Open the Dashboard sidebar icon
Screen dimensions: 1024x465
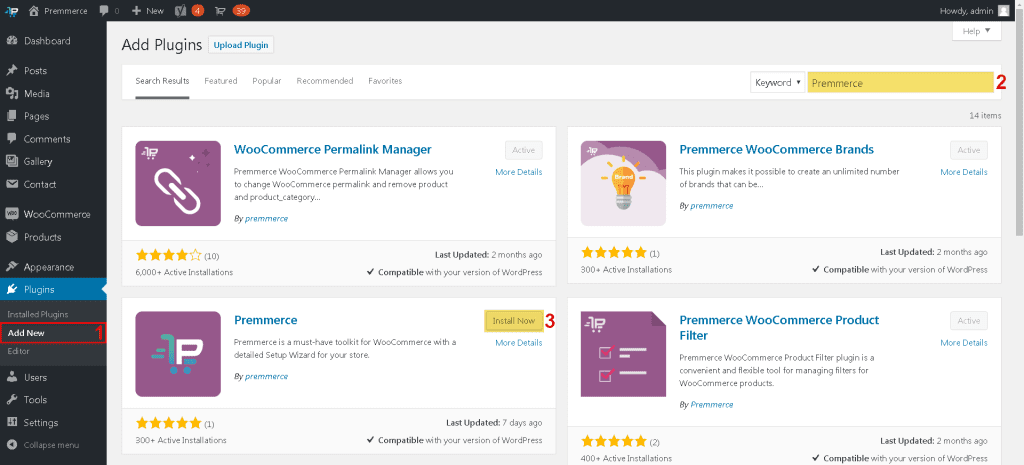tap(12, 40)
